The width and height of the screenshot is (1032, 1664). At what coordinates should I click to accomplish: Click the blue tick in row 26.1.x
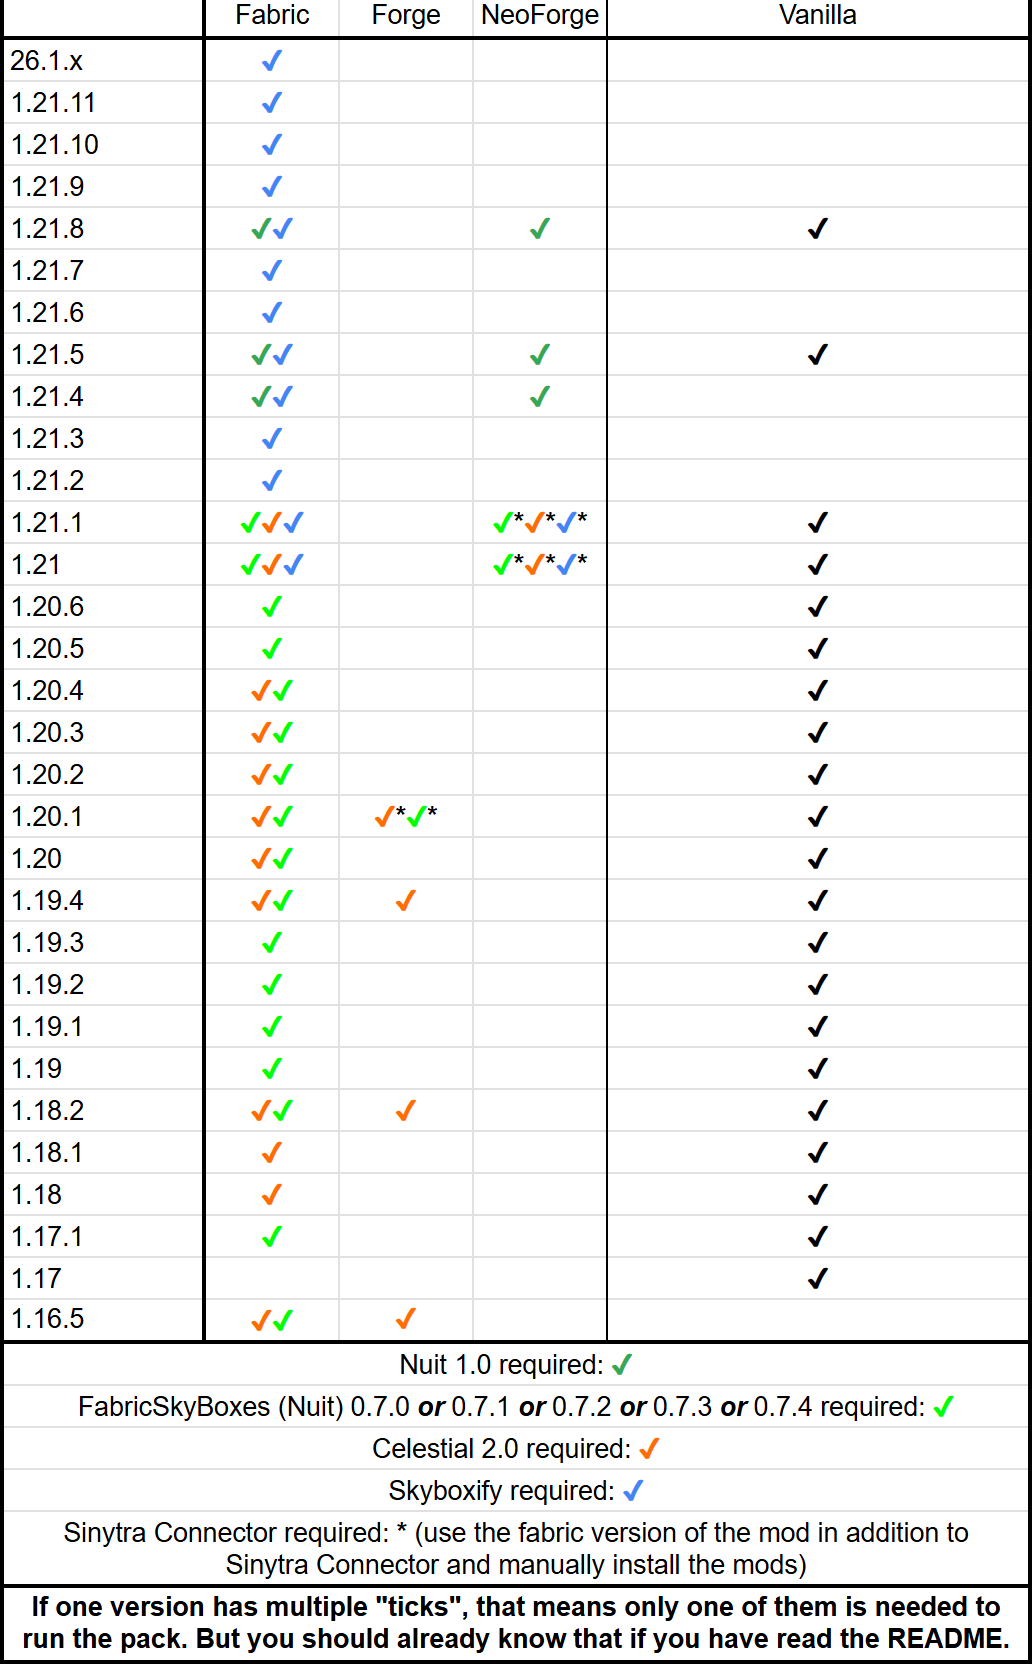(272, 61)
